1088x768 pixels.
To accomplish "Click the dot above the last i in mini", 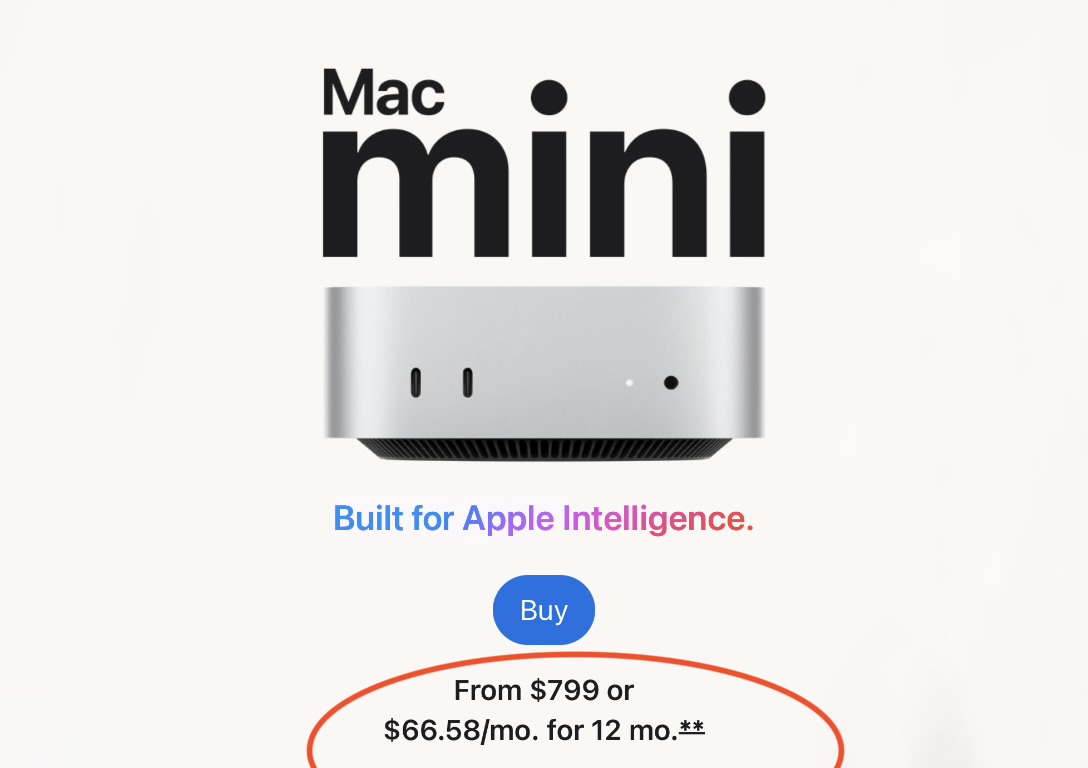I will 747,97.
